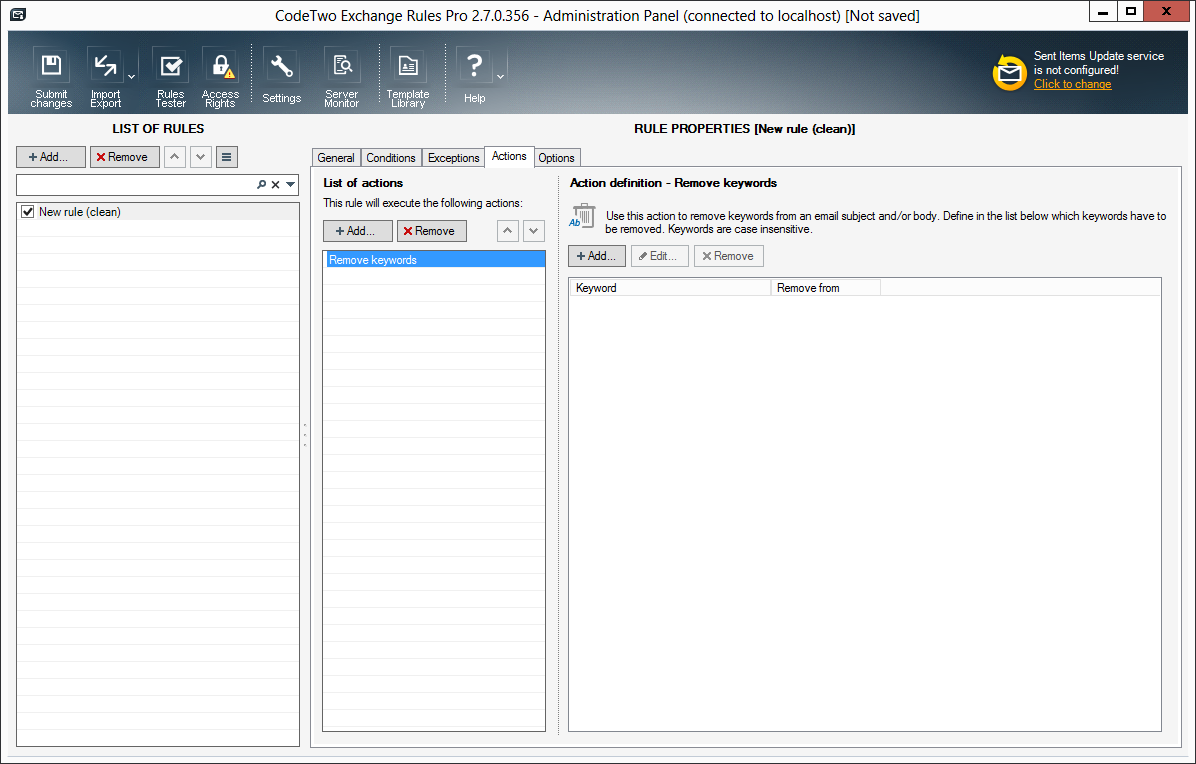The image size is (1196, 764).
Task: Click the Remove keywords trash icon
Action: point(582,216)
